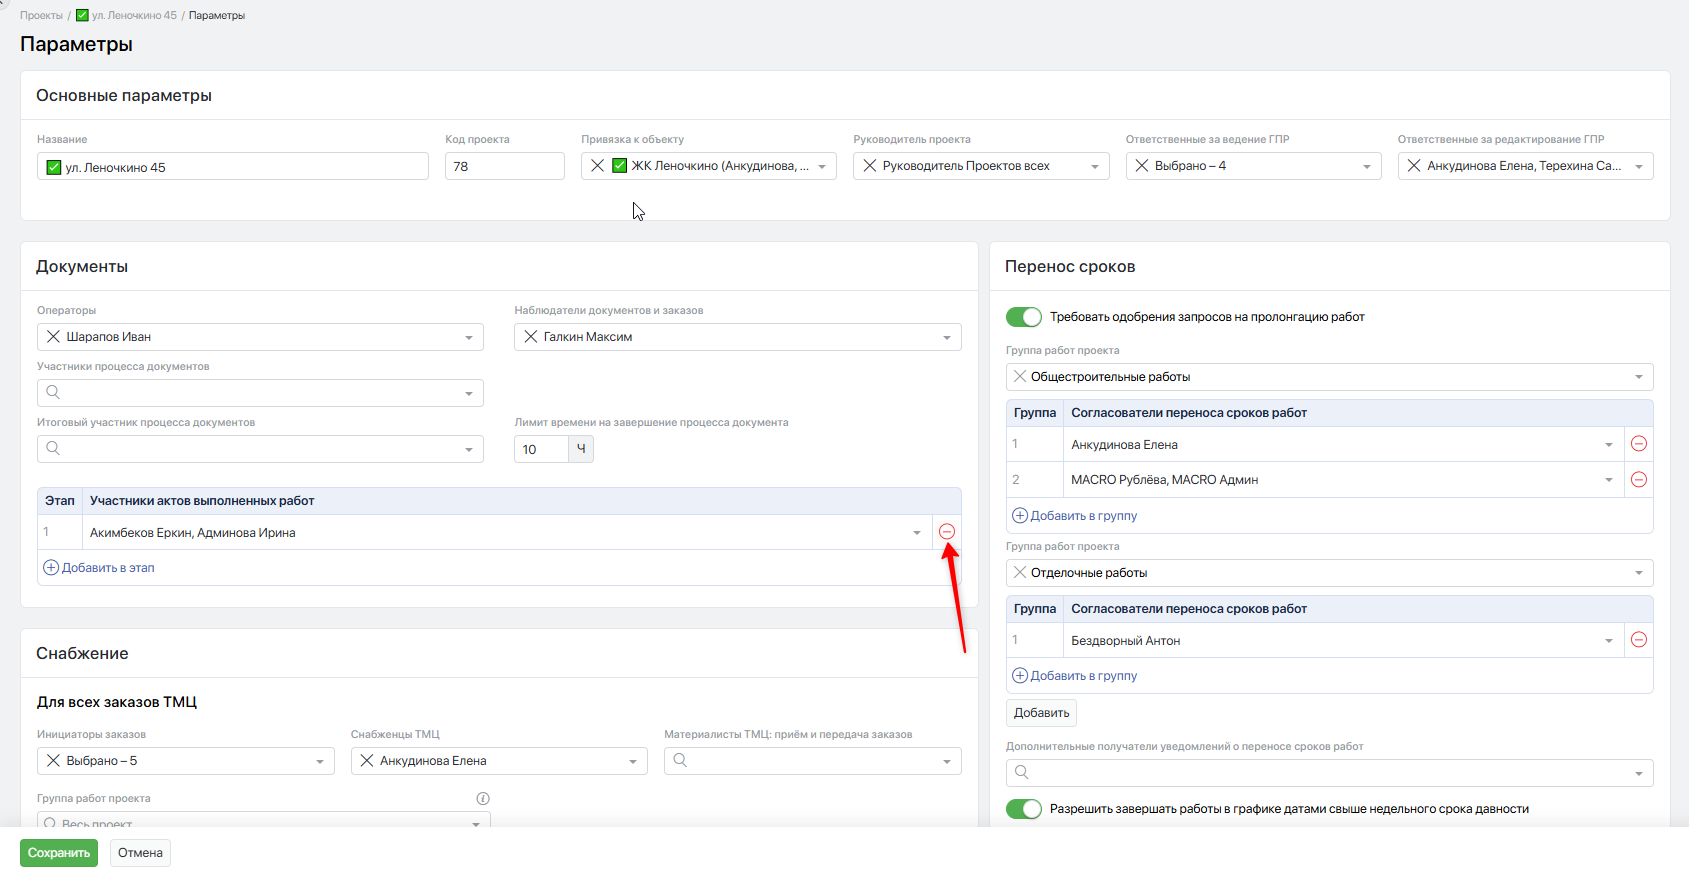
Task: Open Инициаторы заказов dropdown
Action: click(x=319, y=761)
